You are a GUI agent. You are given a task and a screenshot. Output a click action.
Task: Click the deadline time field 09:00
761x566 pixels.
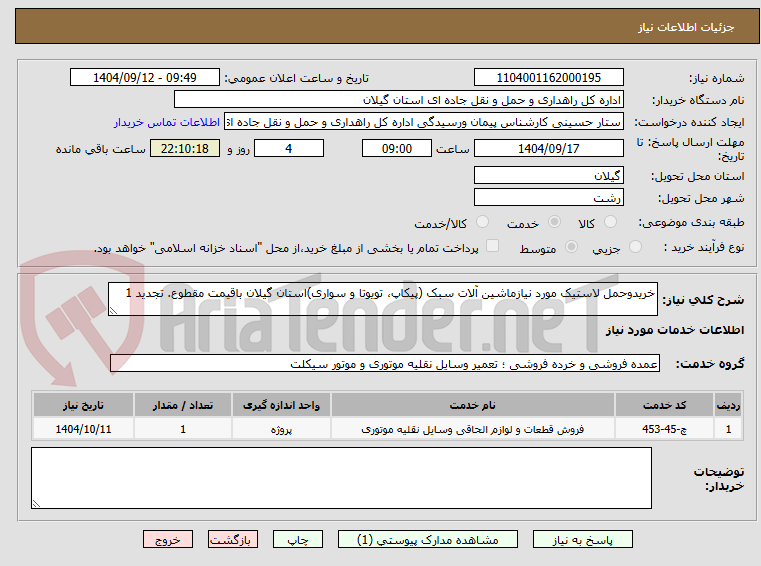[397, 149]
